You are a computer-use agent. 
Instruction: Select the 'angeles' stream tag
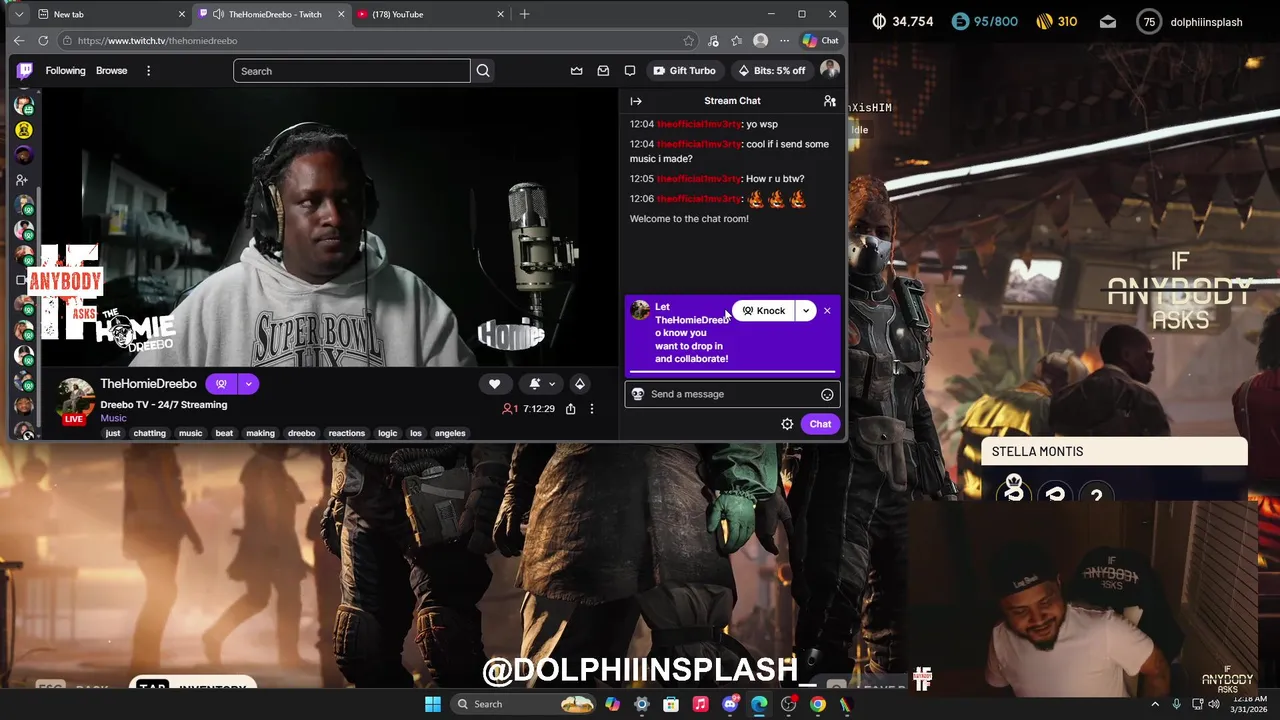(450, 433)
